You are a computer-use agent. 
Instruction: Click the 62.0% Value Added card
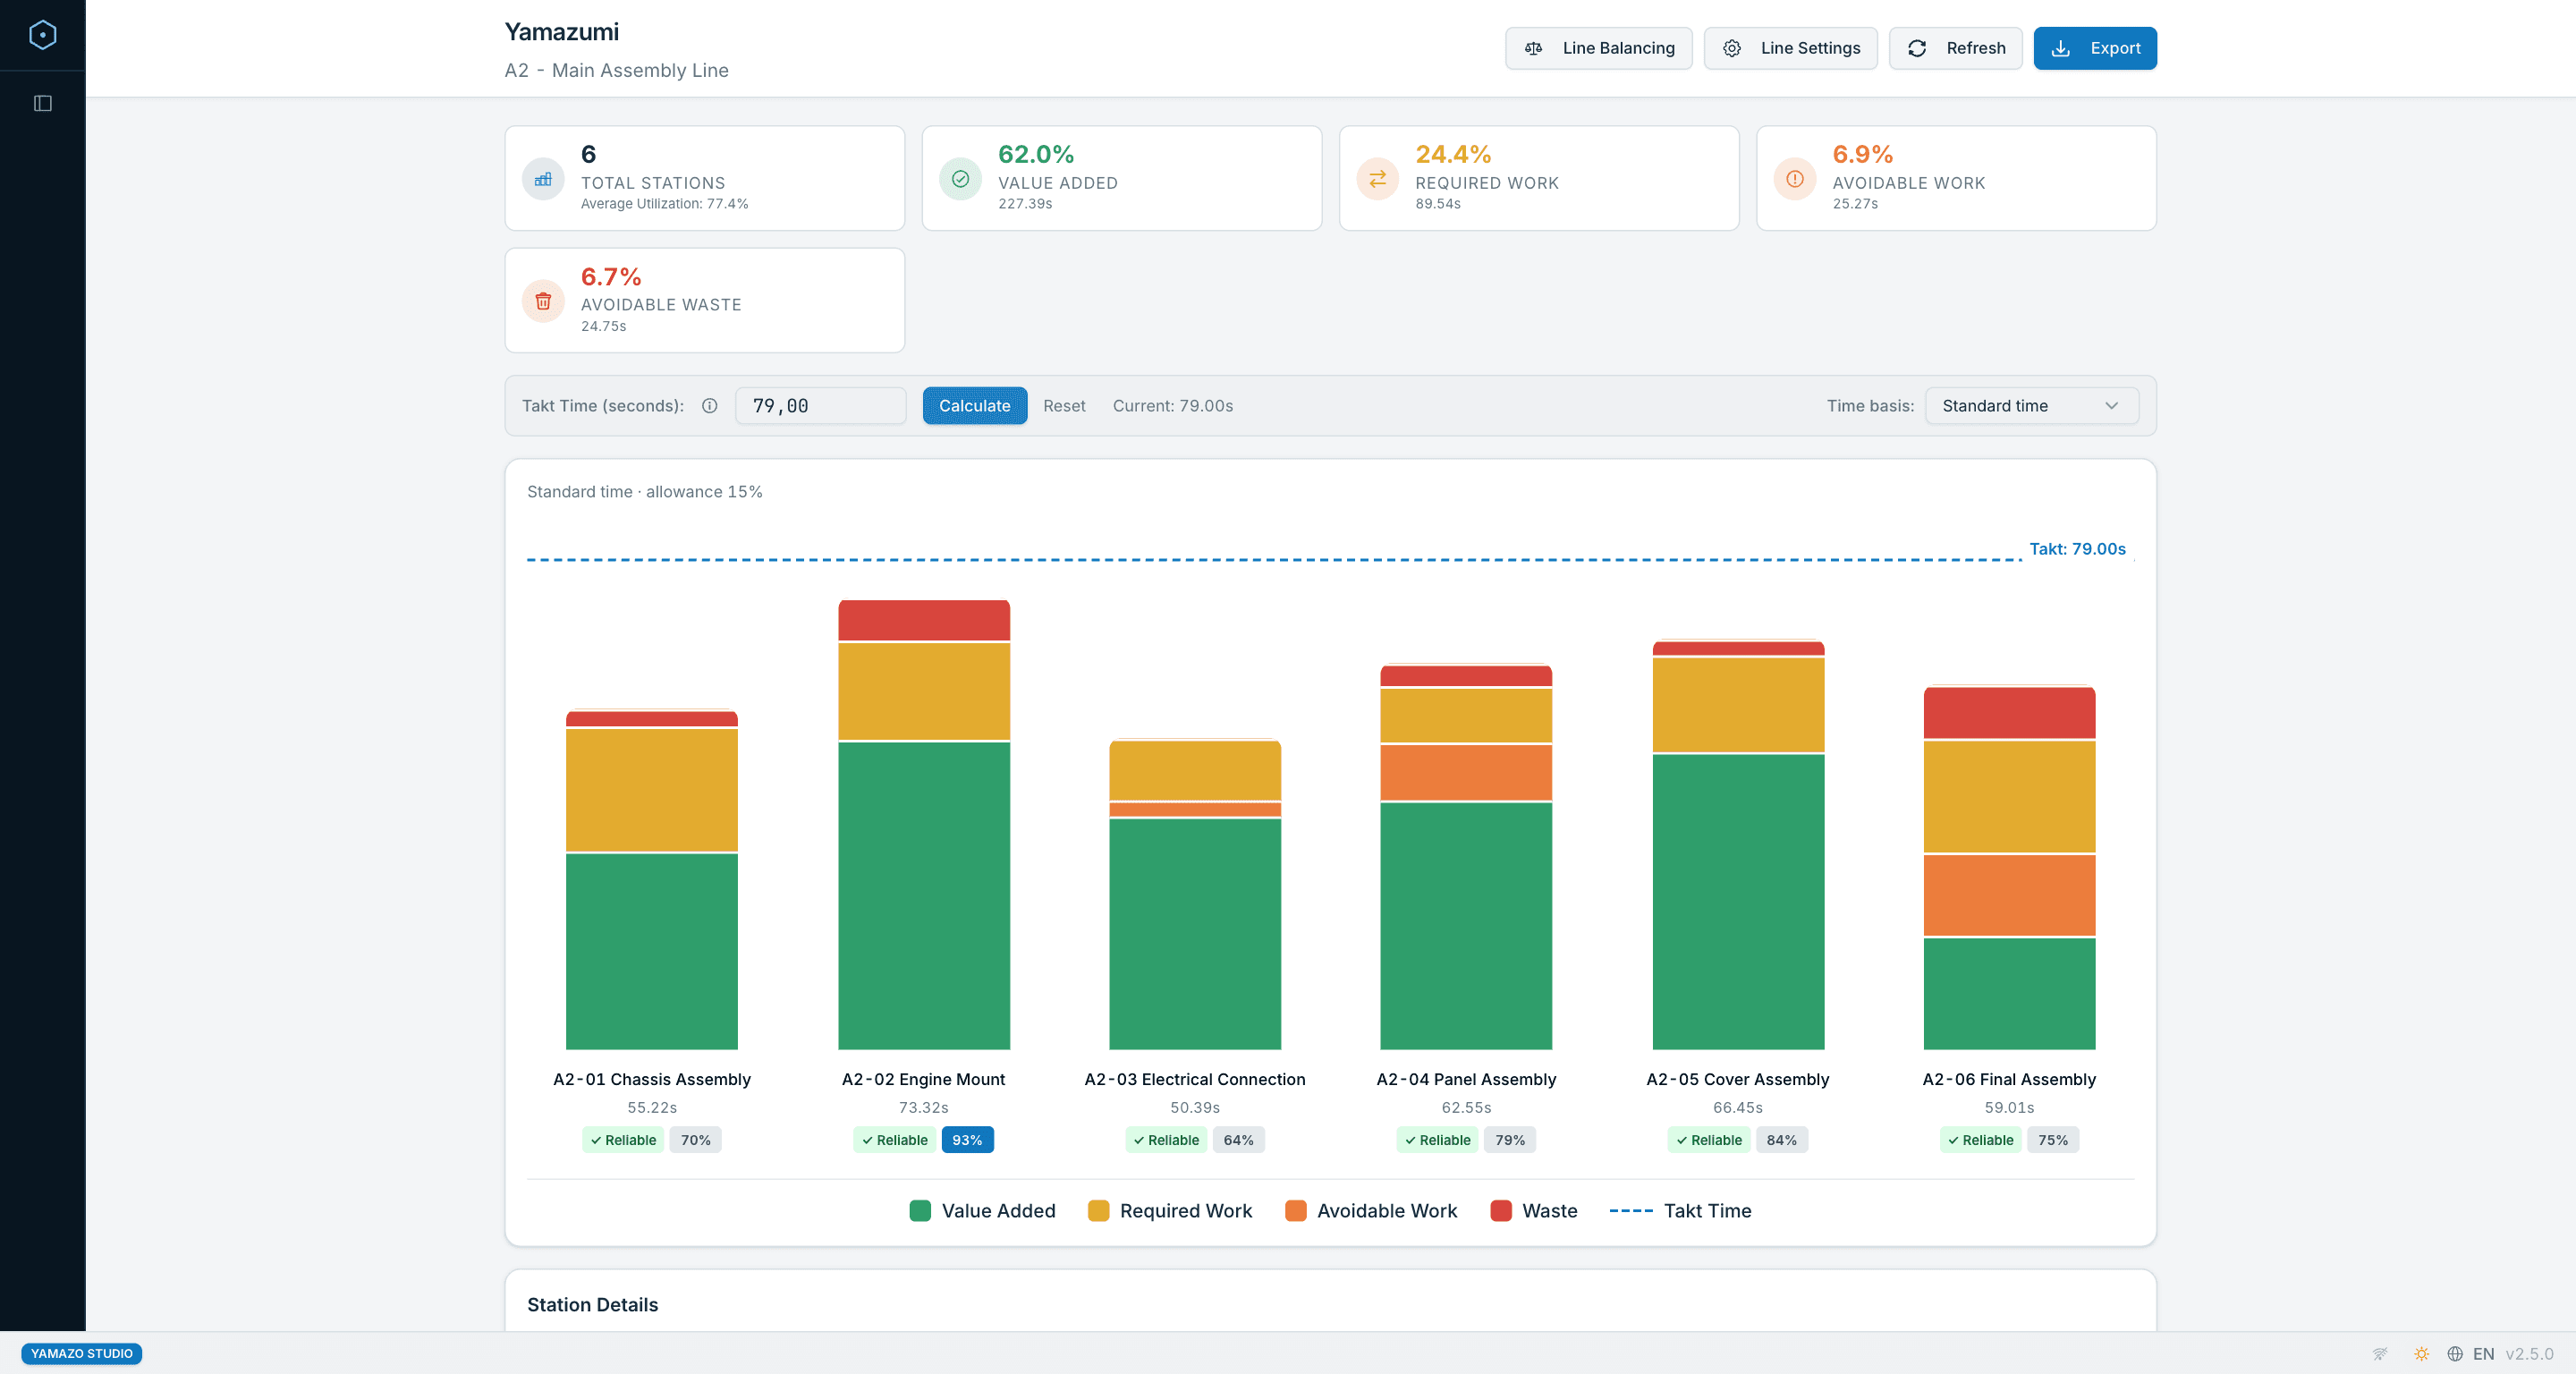(1121, 178)
